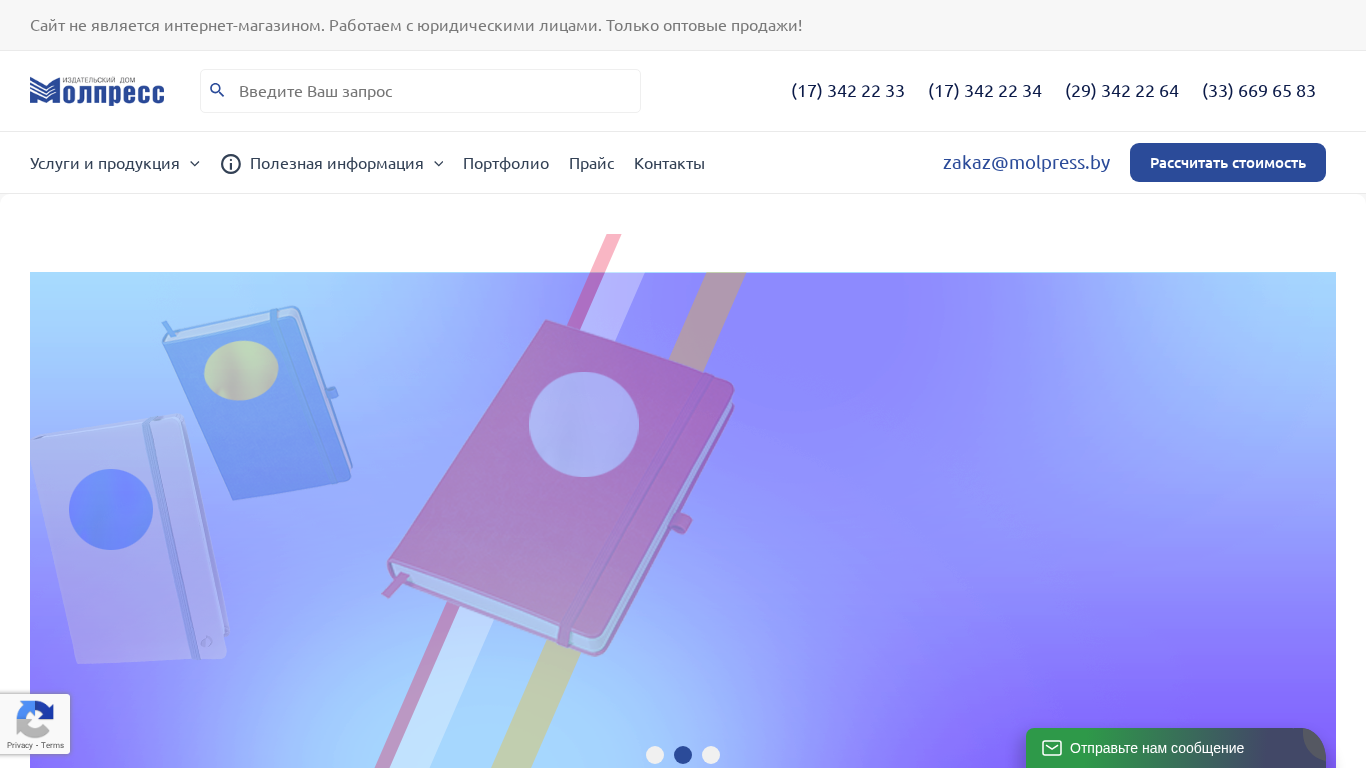Click the Privacy link in reCAPTCHA badge

pyautogui.click(x=19, y=745)
